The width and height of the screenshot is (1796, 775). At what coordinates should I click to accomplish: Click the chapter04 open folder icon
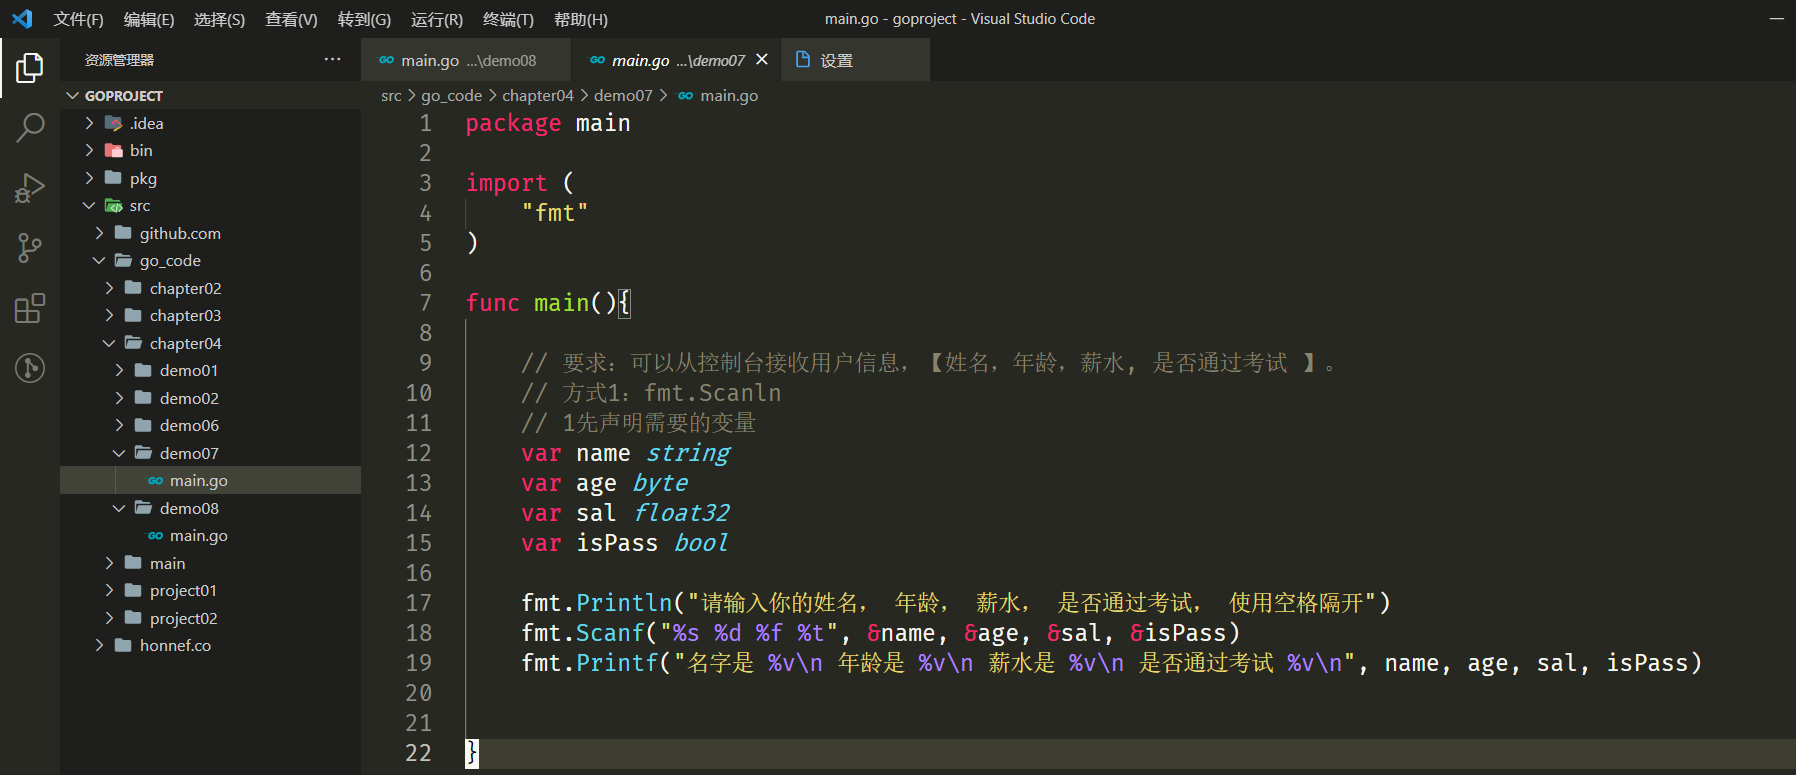pyautogui.click(x=133, y=343)
